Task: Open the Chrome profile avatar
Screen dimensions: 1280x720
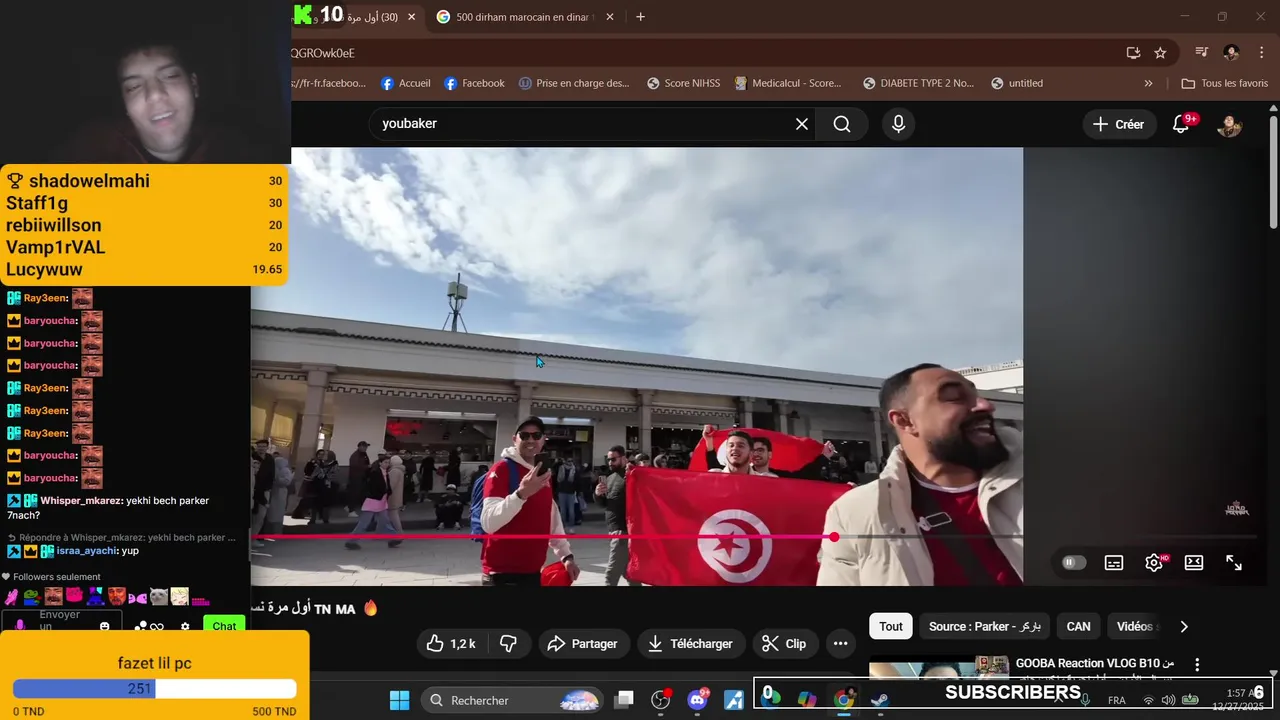Action: click(x=1231, y=53)
